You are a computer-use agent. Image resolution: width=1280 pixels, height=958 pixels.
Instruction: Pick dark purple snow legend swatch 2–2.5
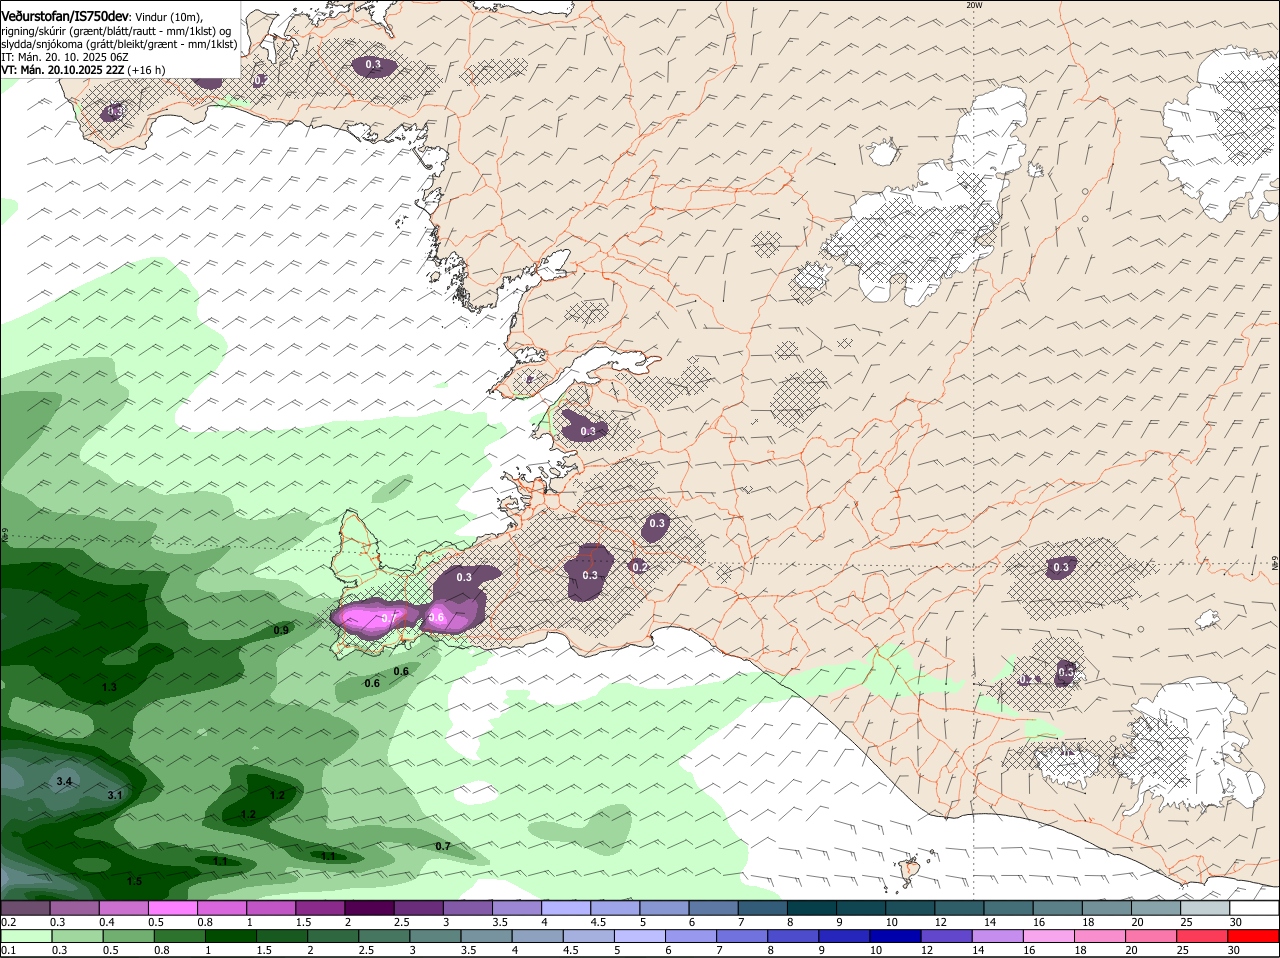point(368,908)
